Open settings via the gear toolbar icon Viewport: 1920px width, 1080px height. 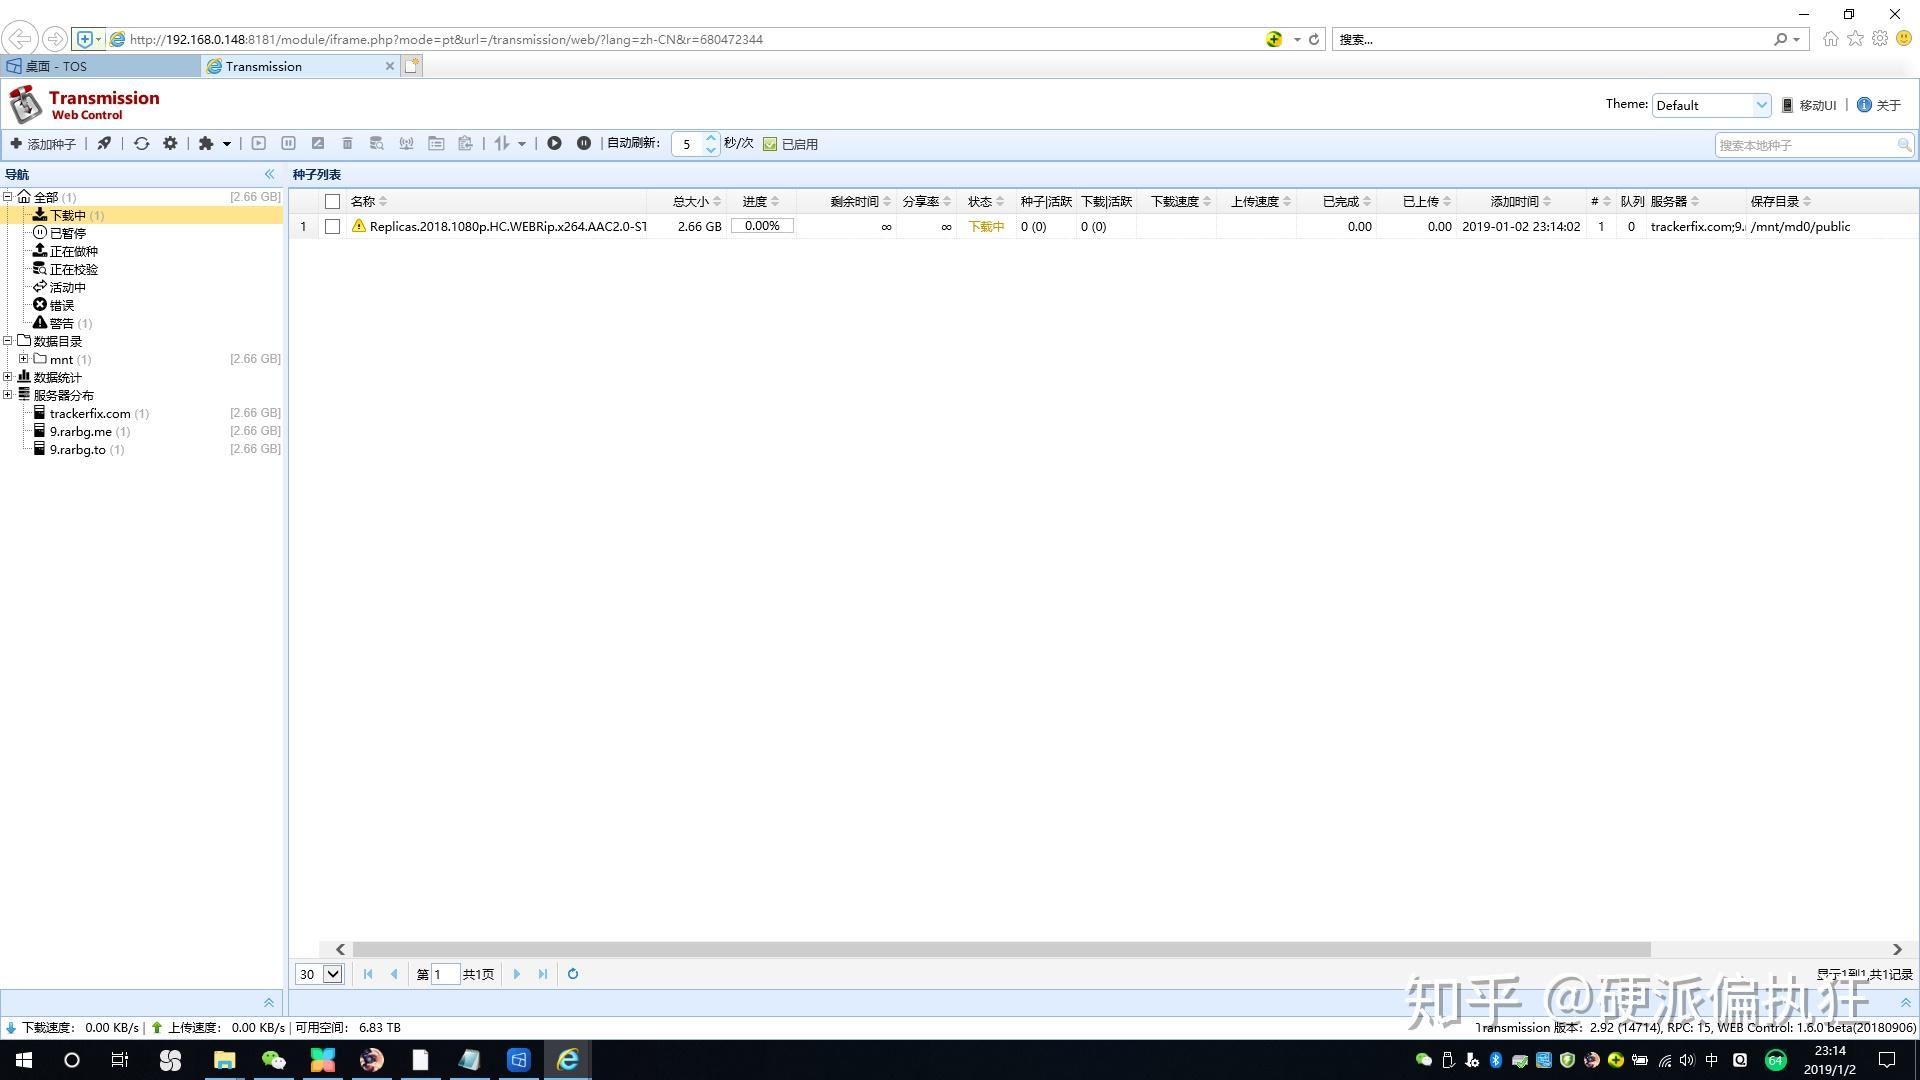(170, 143)
